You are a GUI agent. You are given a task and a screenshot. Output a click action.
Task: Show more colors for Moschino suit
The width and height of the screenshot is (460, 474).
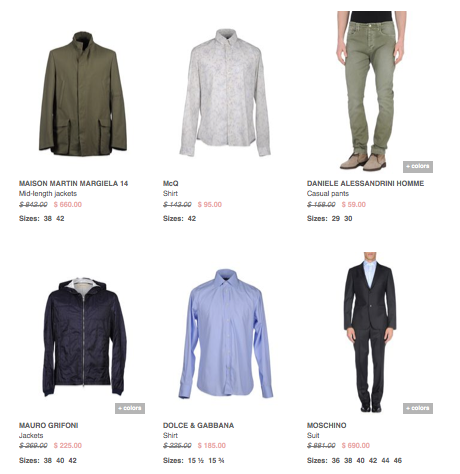(x=418, y=408)
